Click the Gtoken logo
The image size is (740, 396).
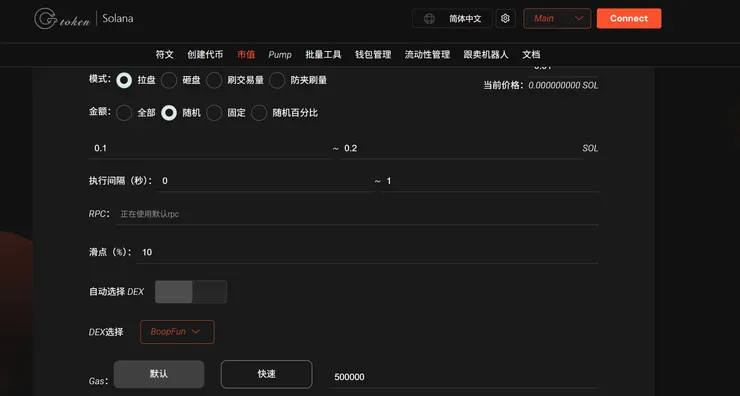[62, 19]
